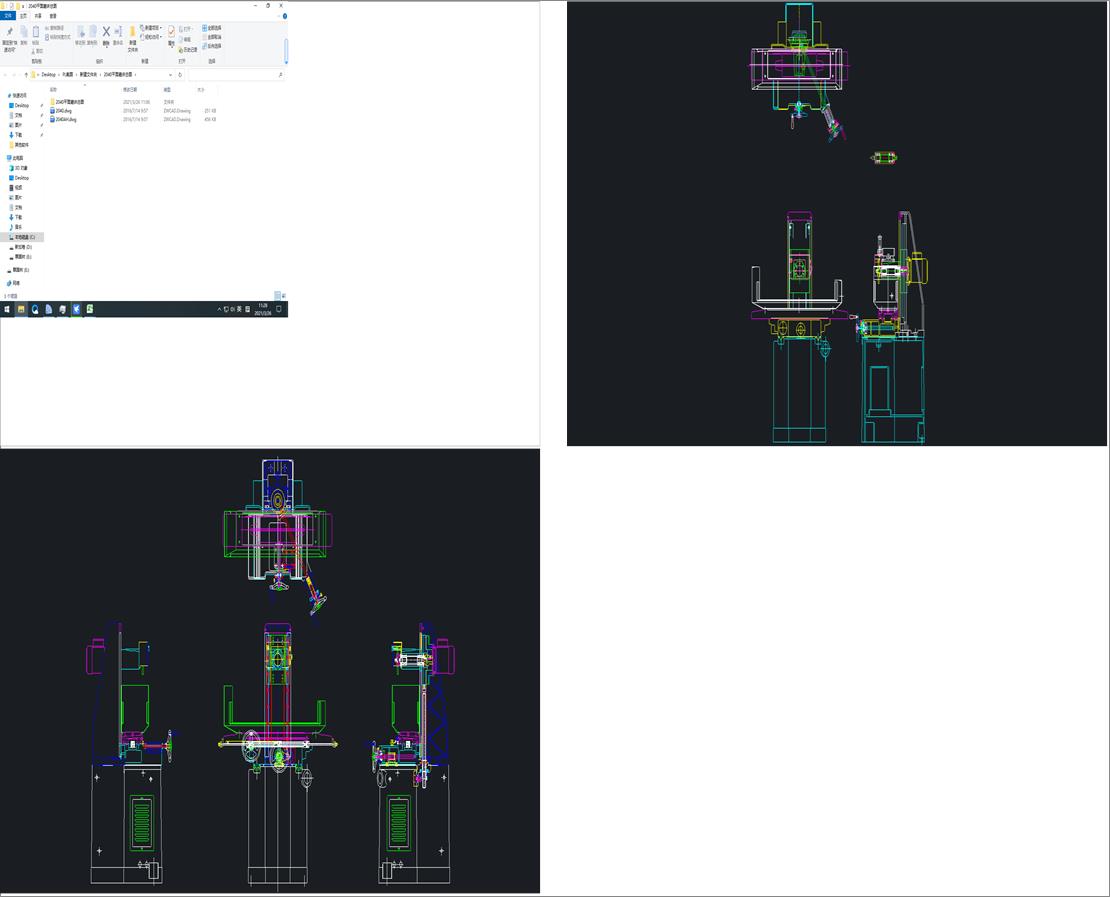Click the Edit icon in the Open group
The width and height of the screenshot is (1110, 897).
coord(185,39)
